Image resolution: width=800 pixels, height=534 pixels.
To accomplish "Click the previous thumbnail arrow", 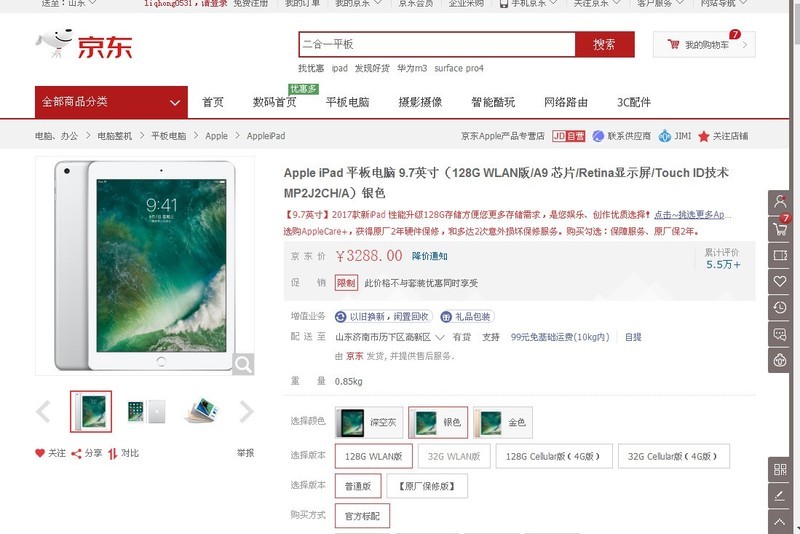I will 44,412.
